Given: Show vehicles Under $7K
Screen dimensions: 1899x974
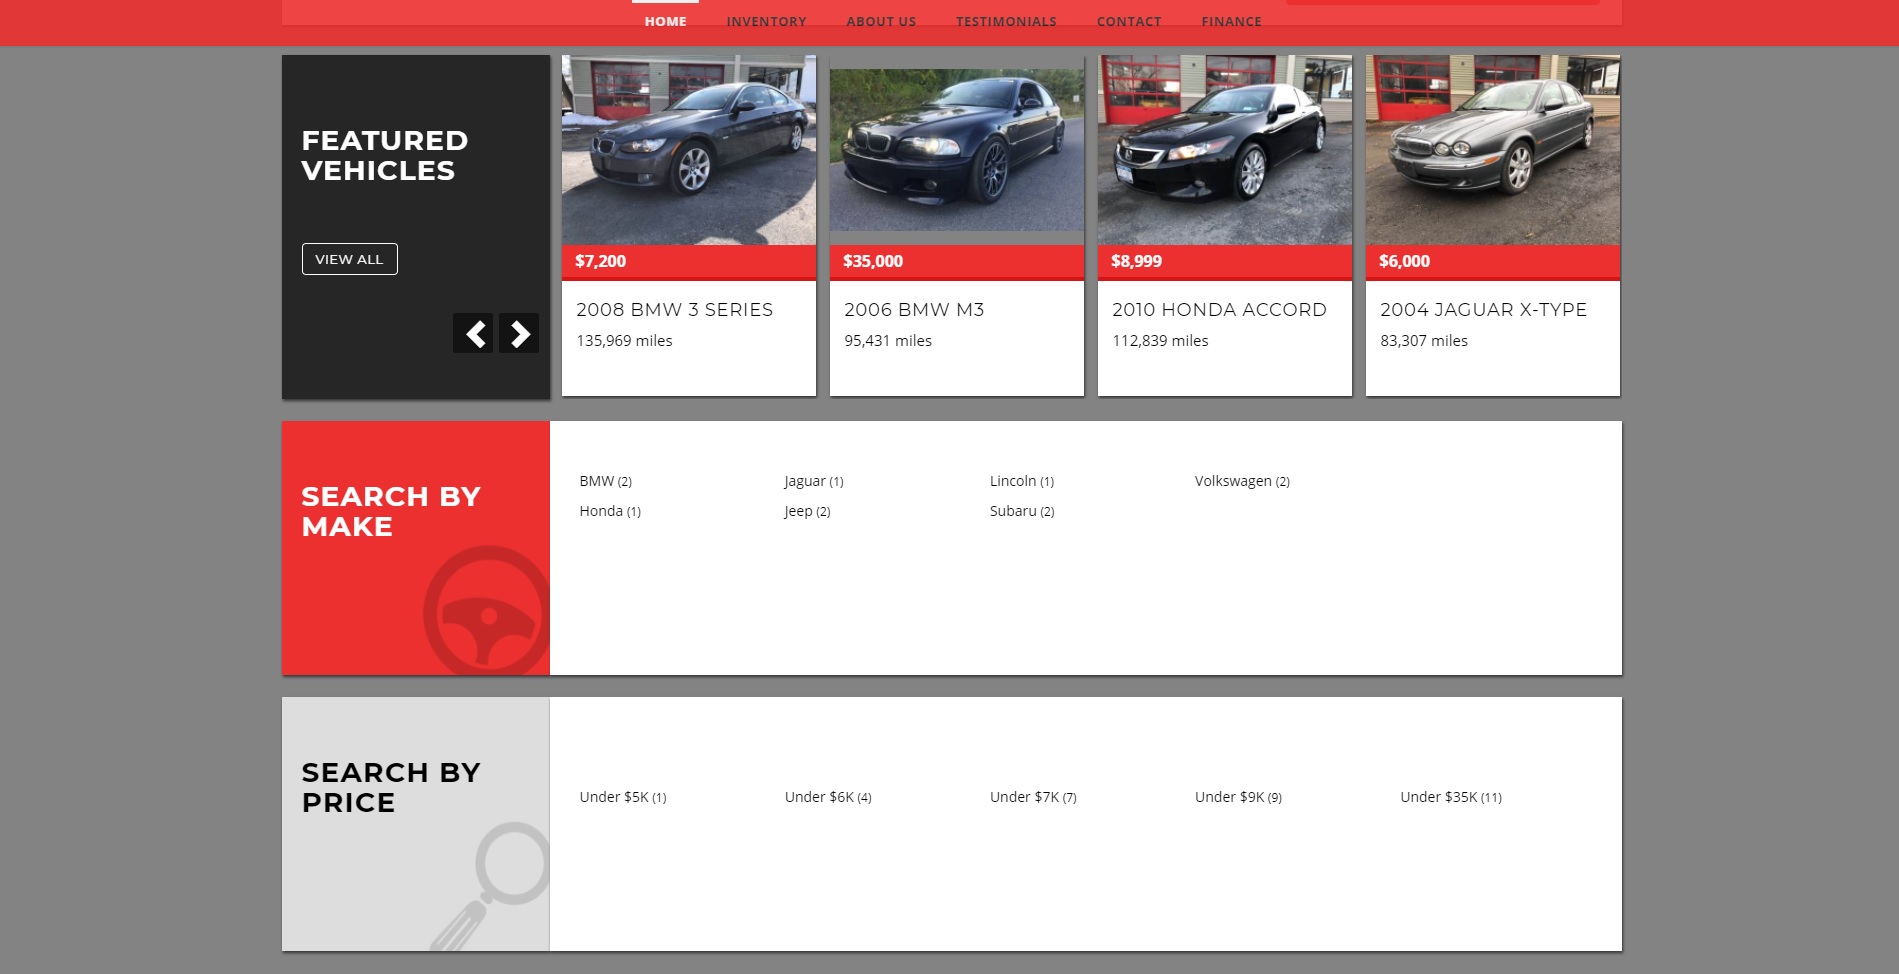Looking at the screenshot, I should pyautogui.click(x=1033, y=797).
